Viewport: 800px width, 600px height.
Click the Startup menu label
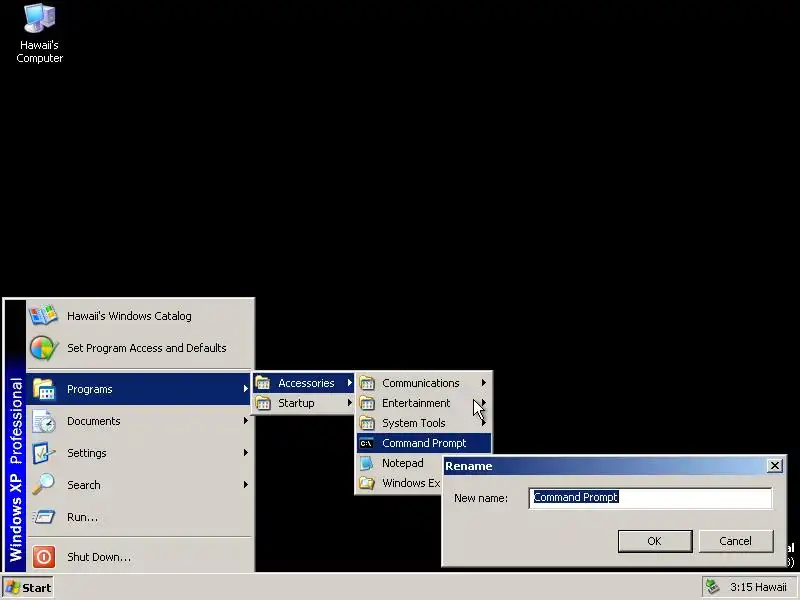coord(296,403)
